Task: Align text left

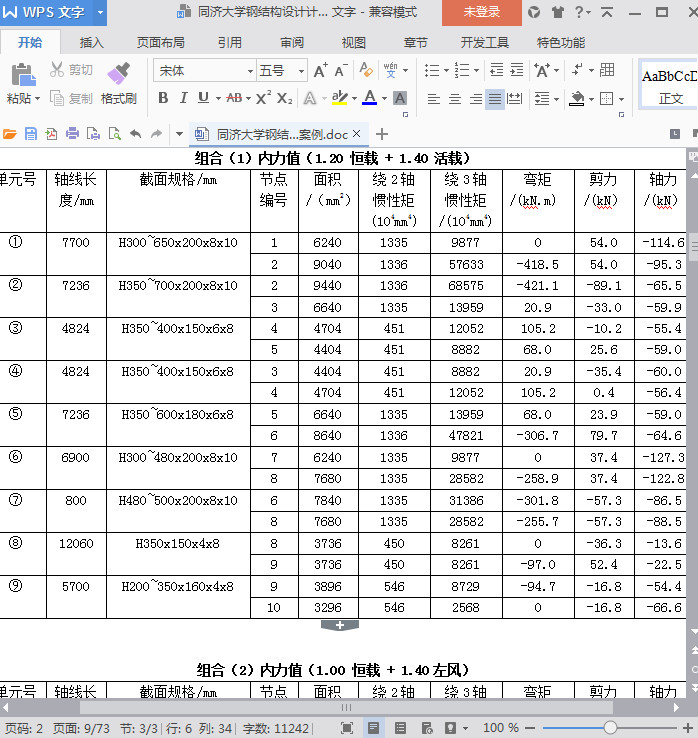Action: 433,99
